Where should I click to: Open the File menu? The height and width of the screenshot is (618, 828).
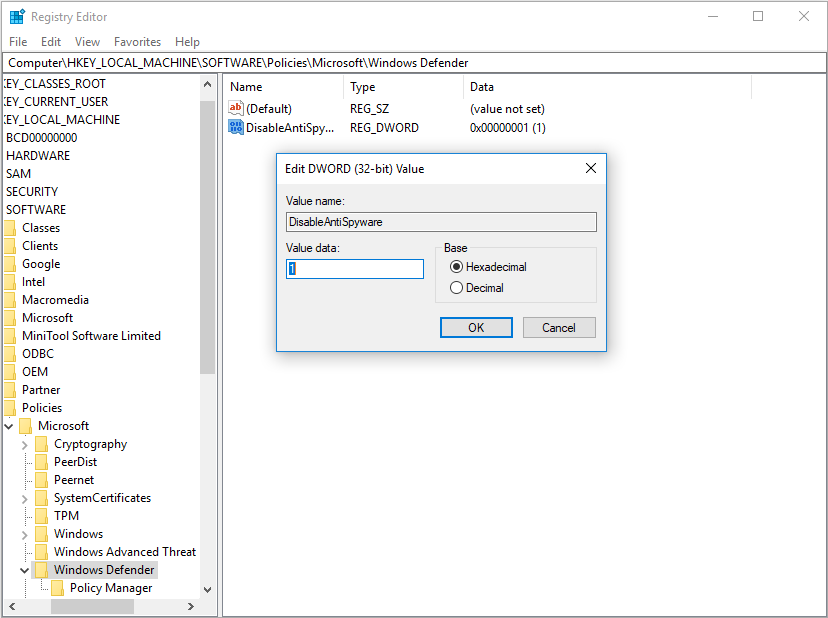point(18,42)
